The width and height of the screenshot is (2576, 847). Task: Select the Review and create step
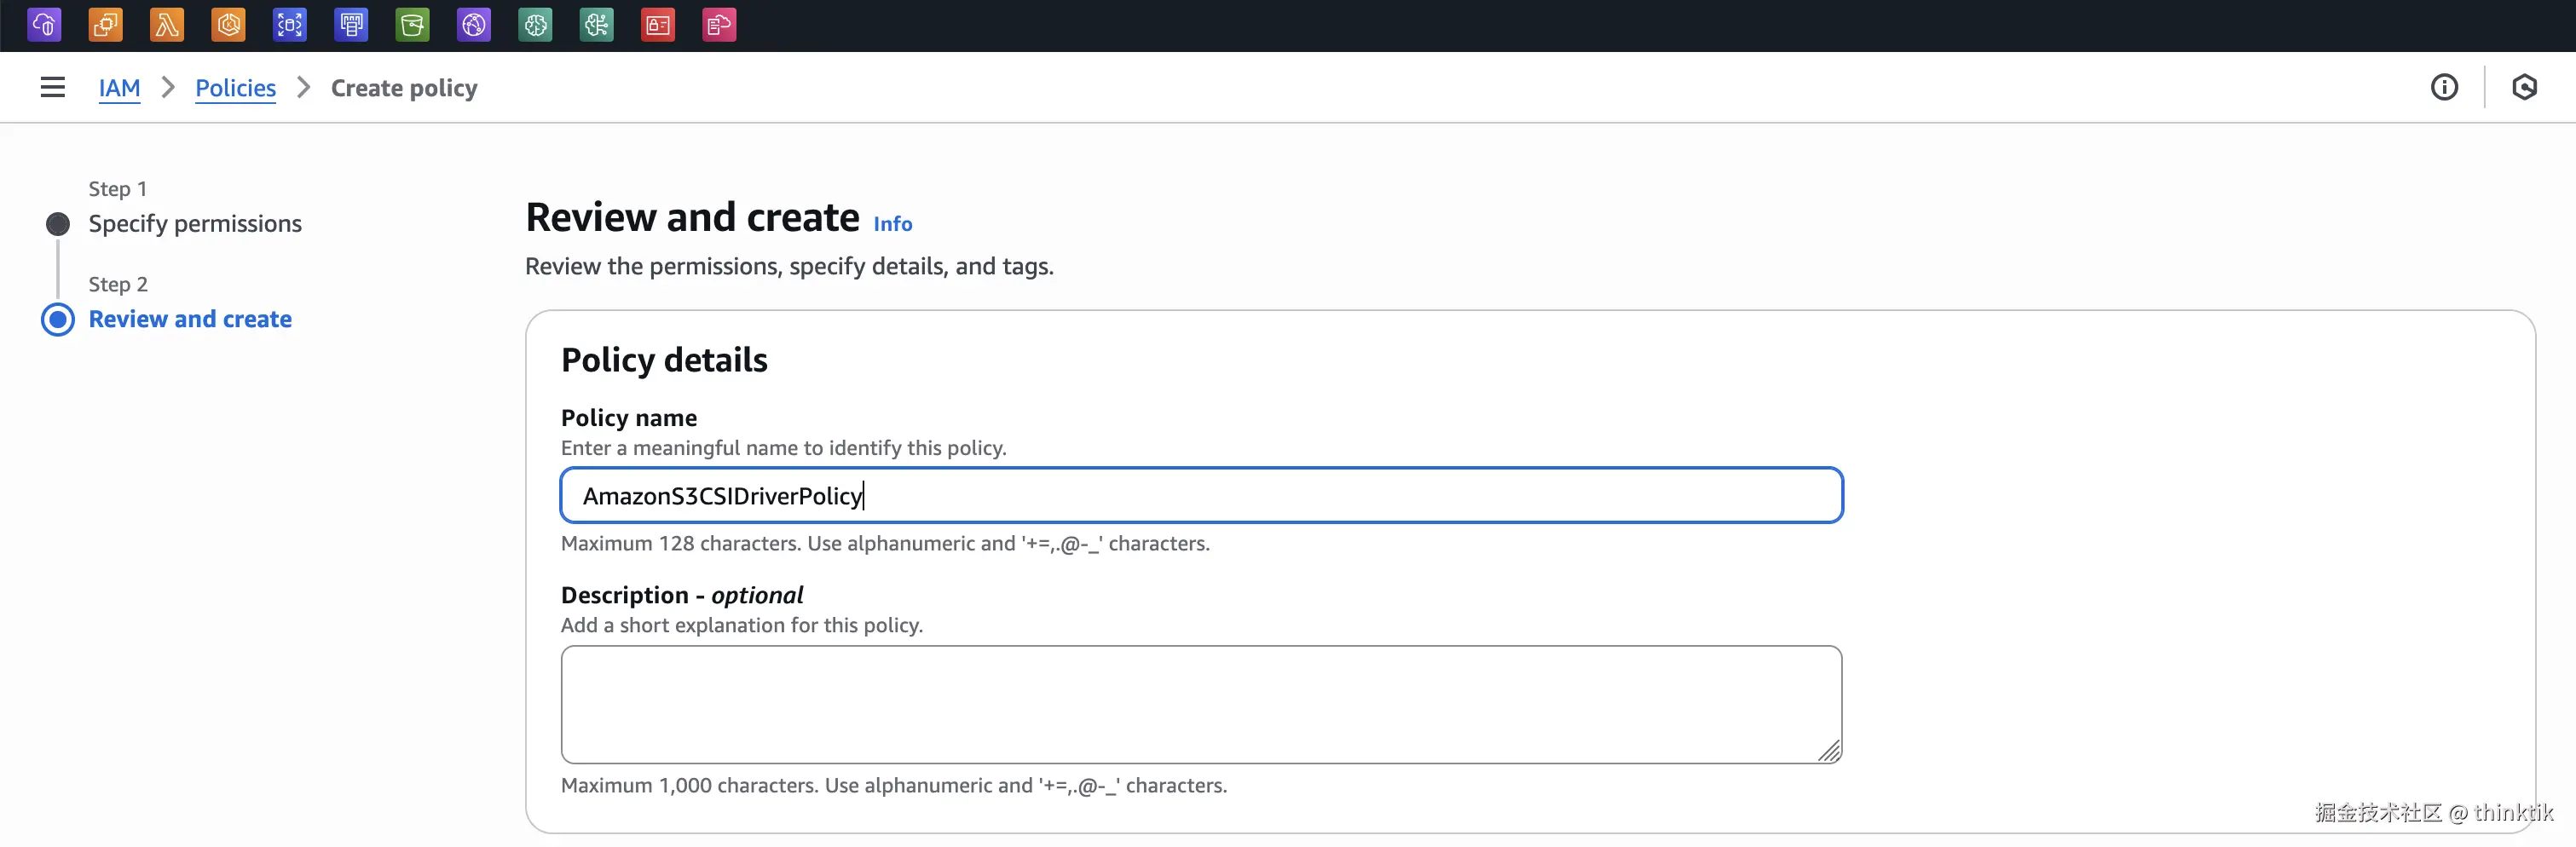coord(190,319)
